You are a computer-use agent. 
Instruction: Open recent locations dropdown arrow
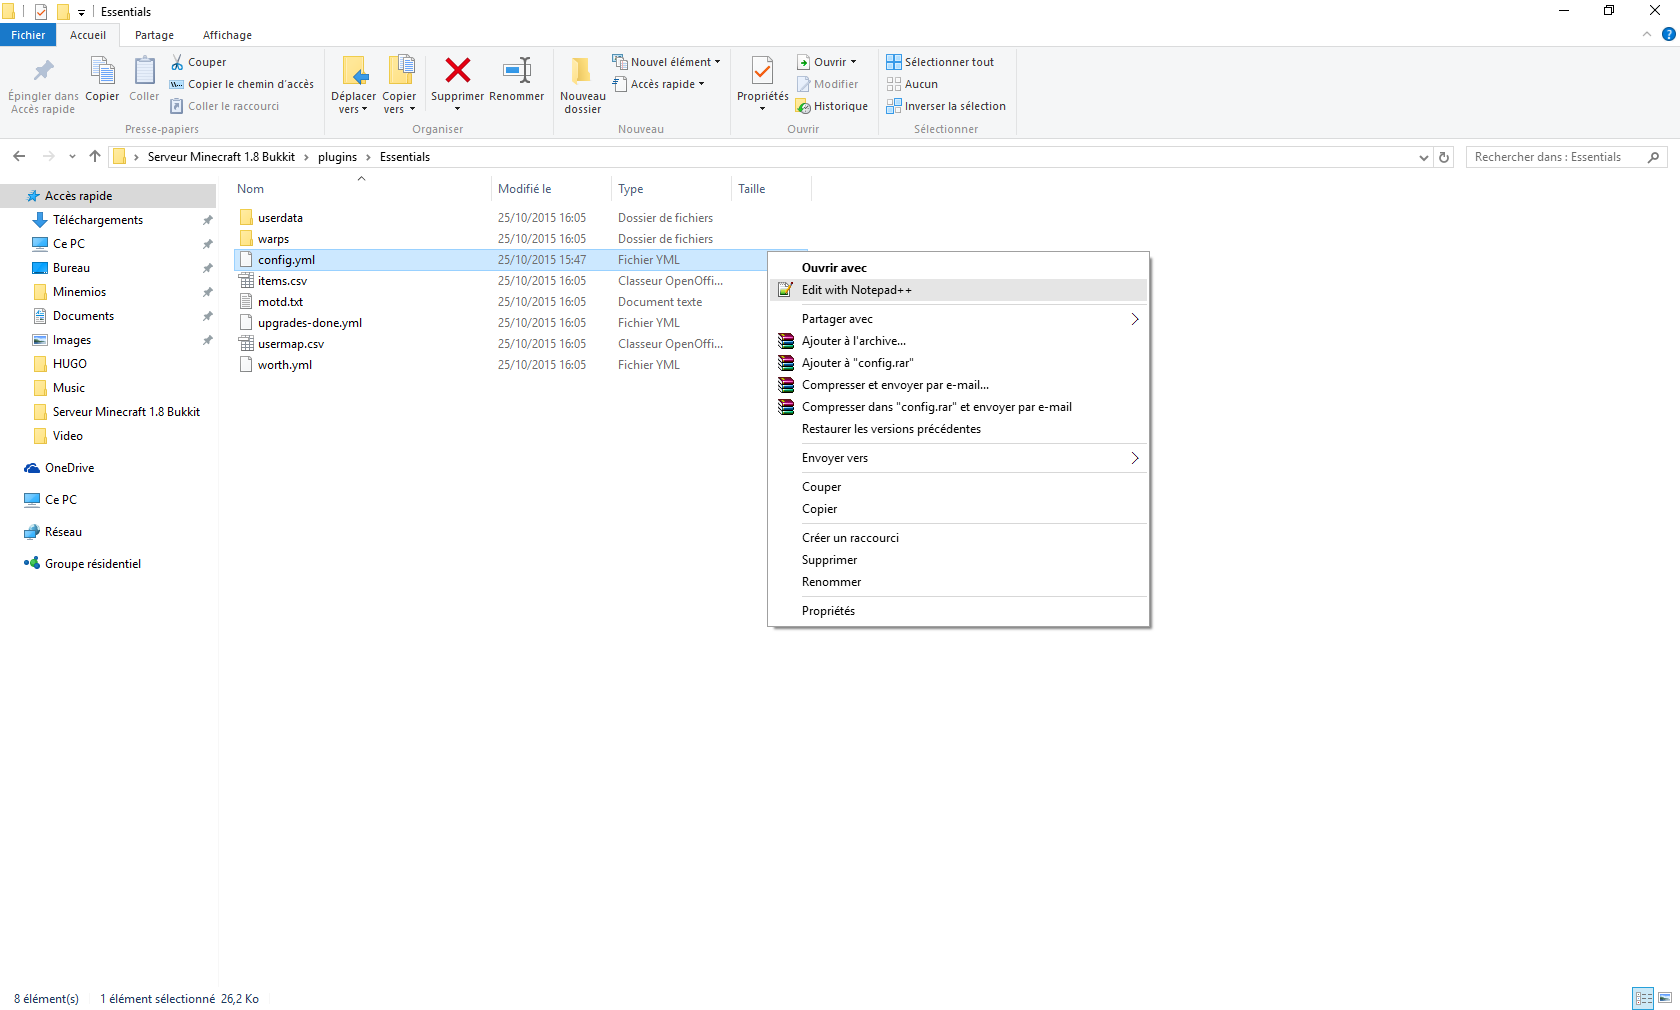pos(72,157)
